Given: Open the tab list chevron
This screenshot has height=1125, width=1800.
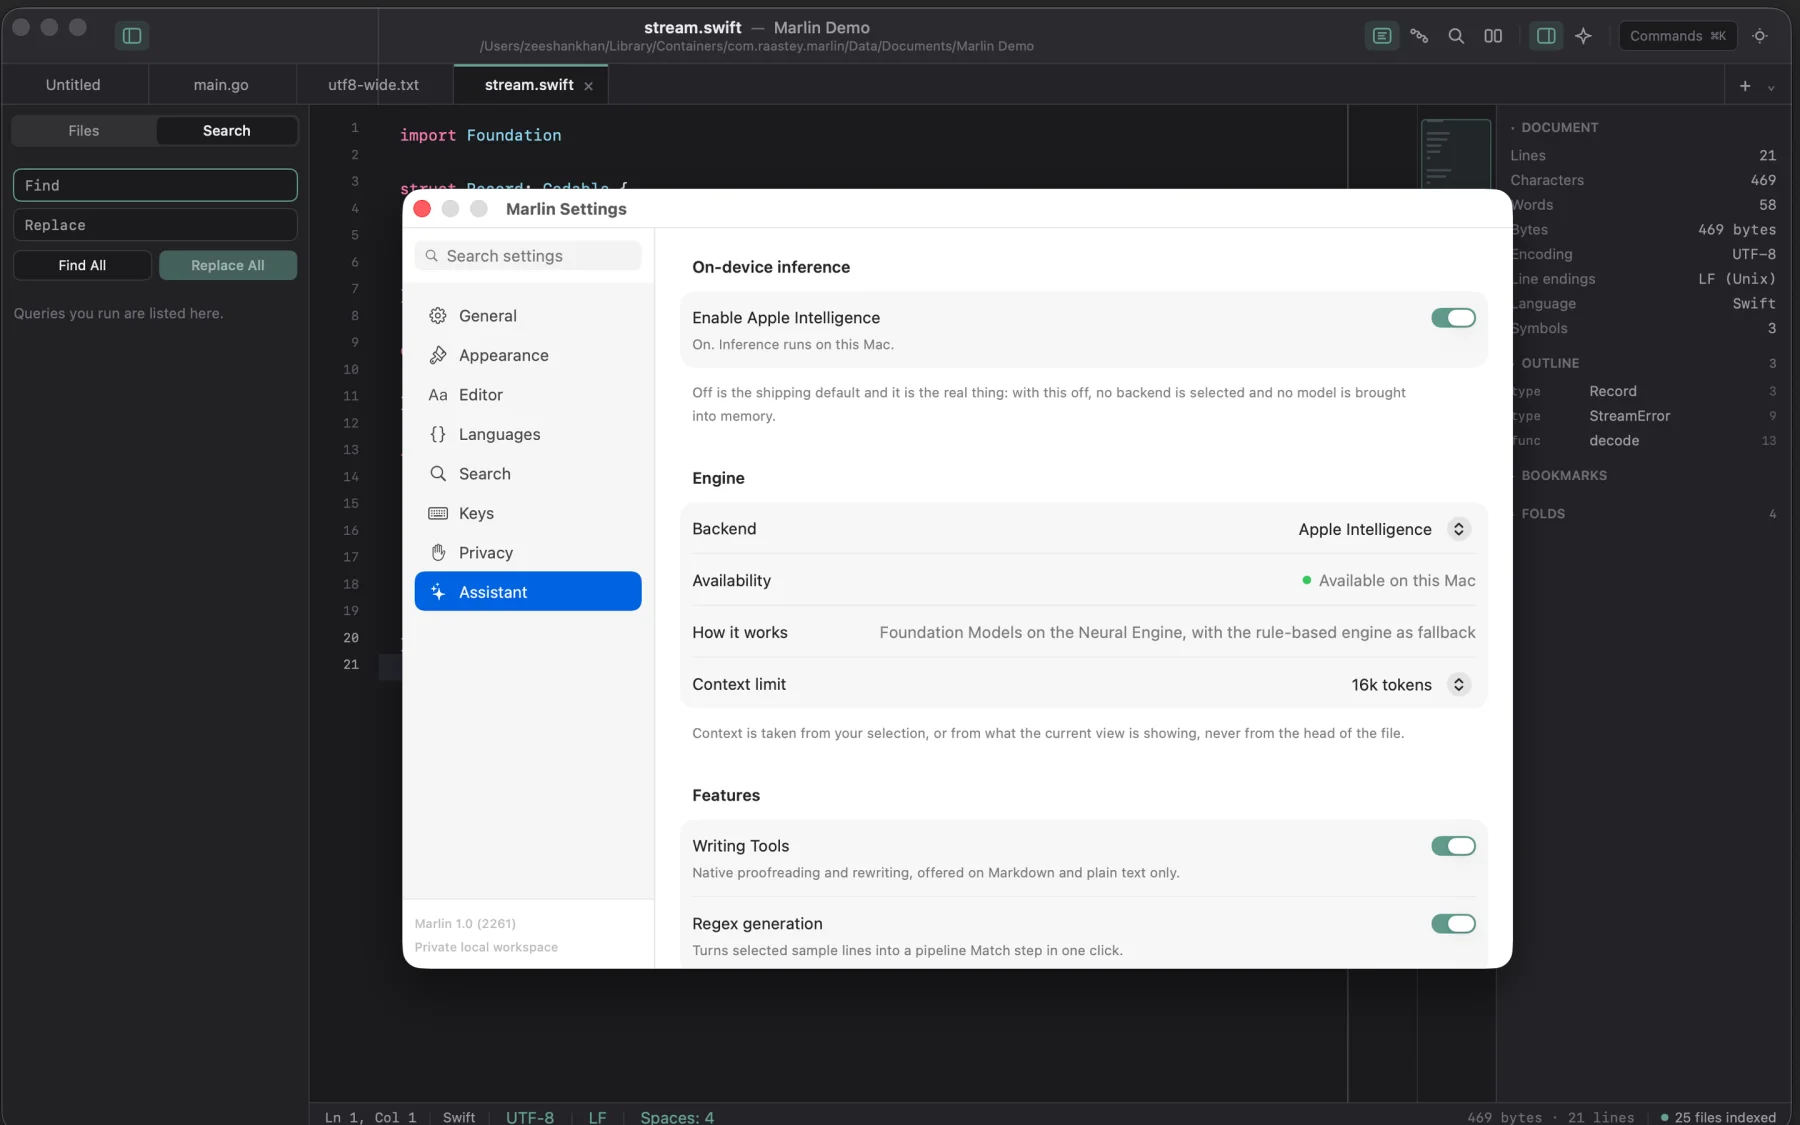Looking at the screenshot, I should pos(1771,87).
